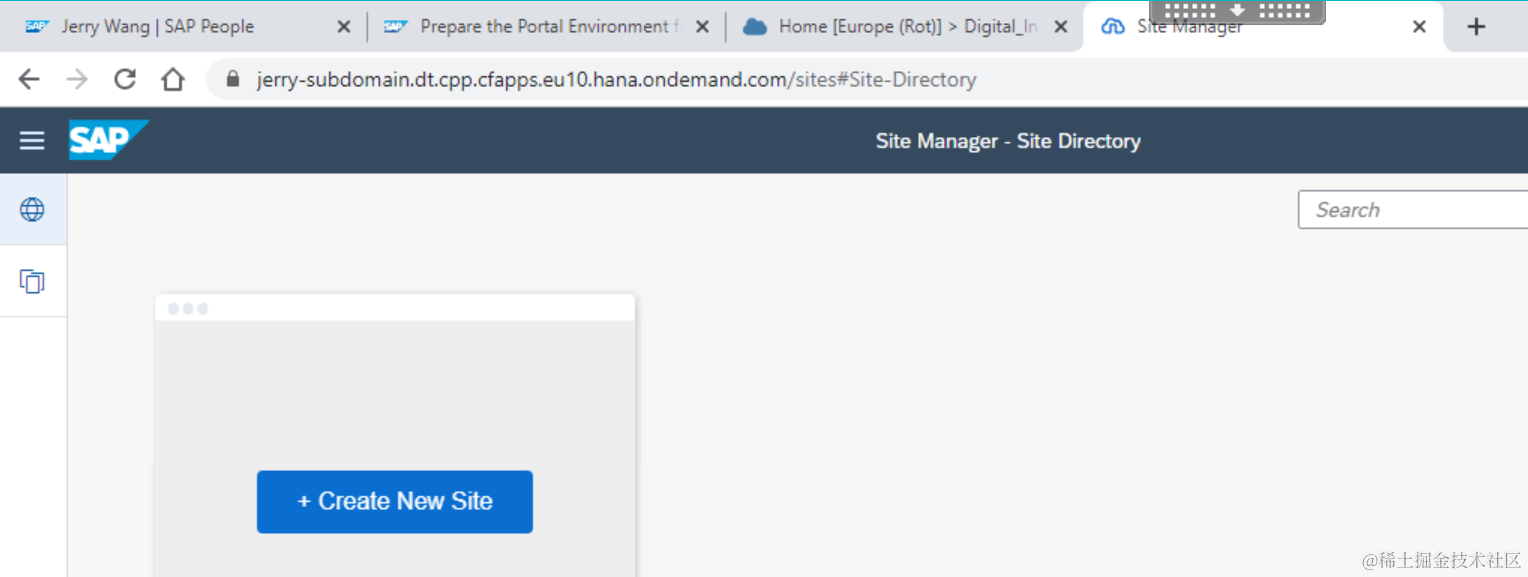Open the hamburger navigation menu

click(32, 141)
